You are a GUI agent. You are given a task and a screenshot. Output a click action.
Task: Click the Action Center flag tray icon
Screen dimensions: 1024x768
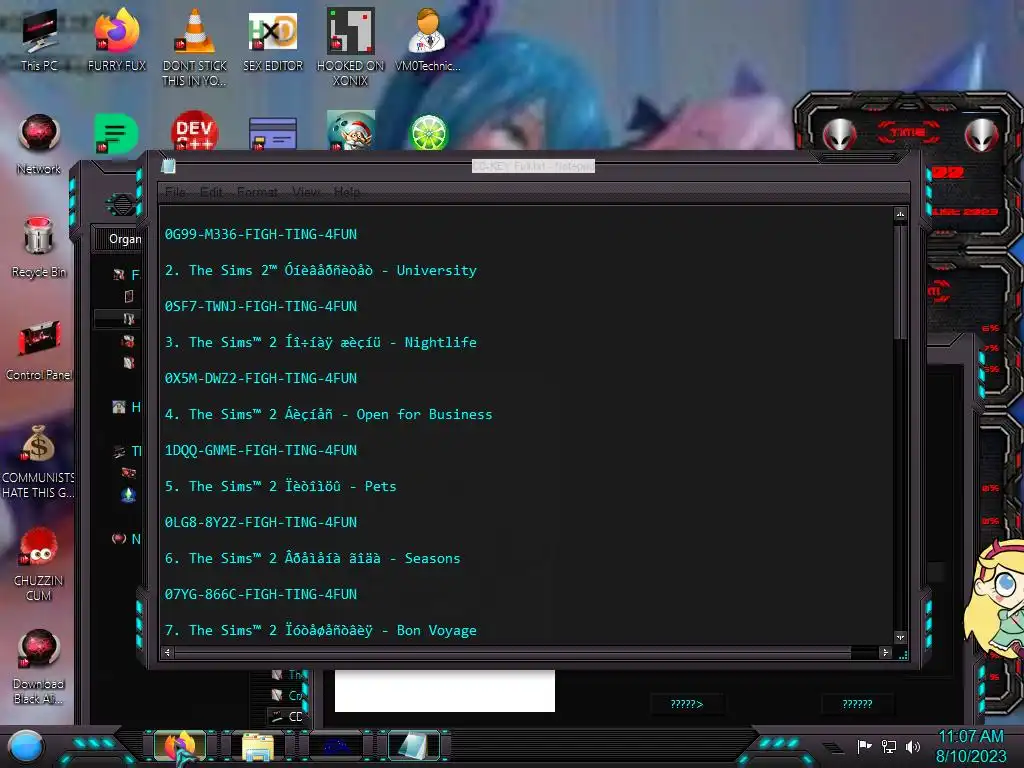(865, 746)
